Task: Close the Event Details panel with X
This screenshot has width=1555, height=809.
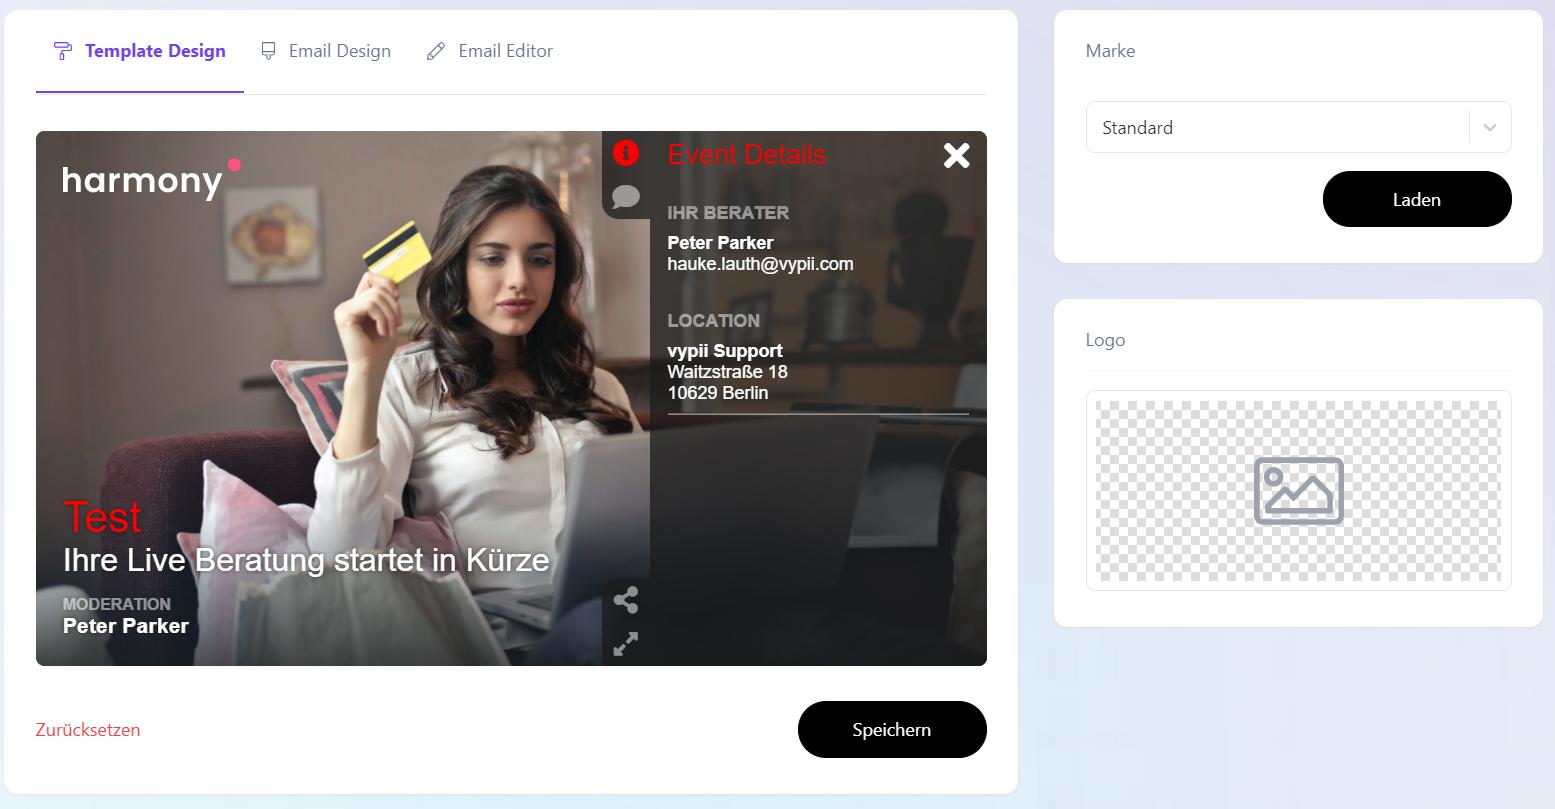Action: tap(957, 155)
